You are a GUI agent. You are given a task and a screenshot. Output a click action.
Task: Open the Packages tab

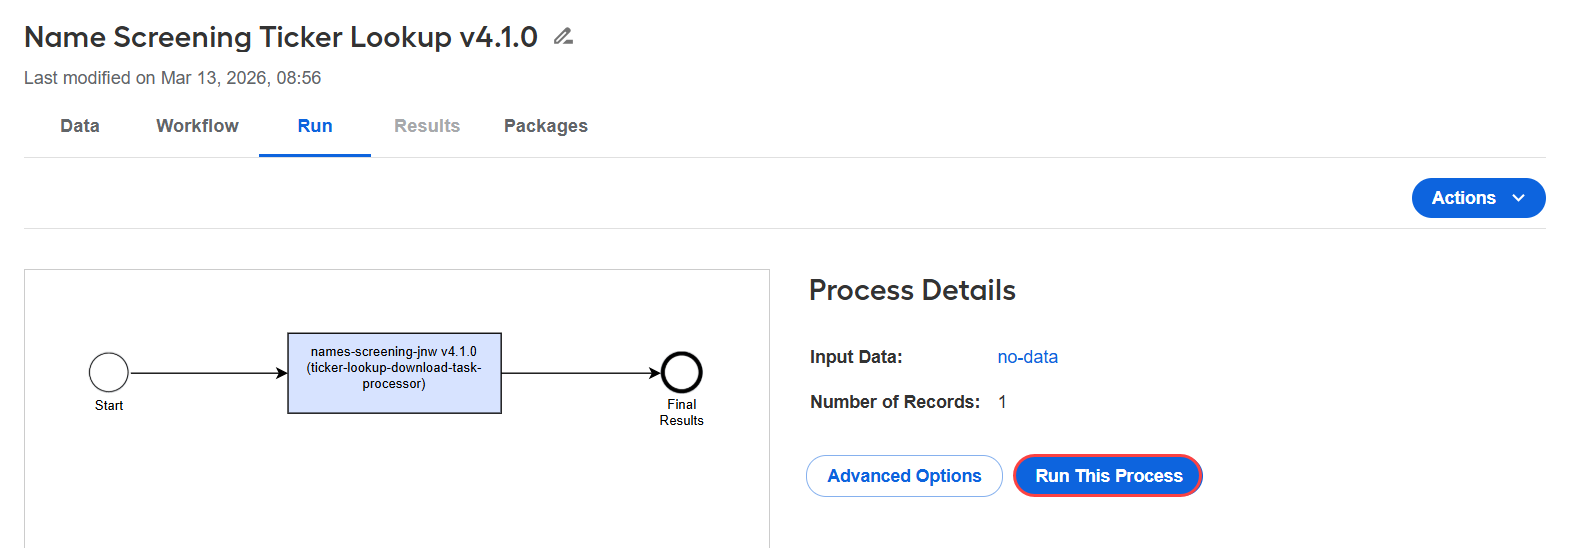click(x=546, y=126)
